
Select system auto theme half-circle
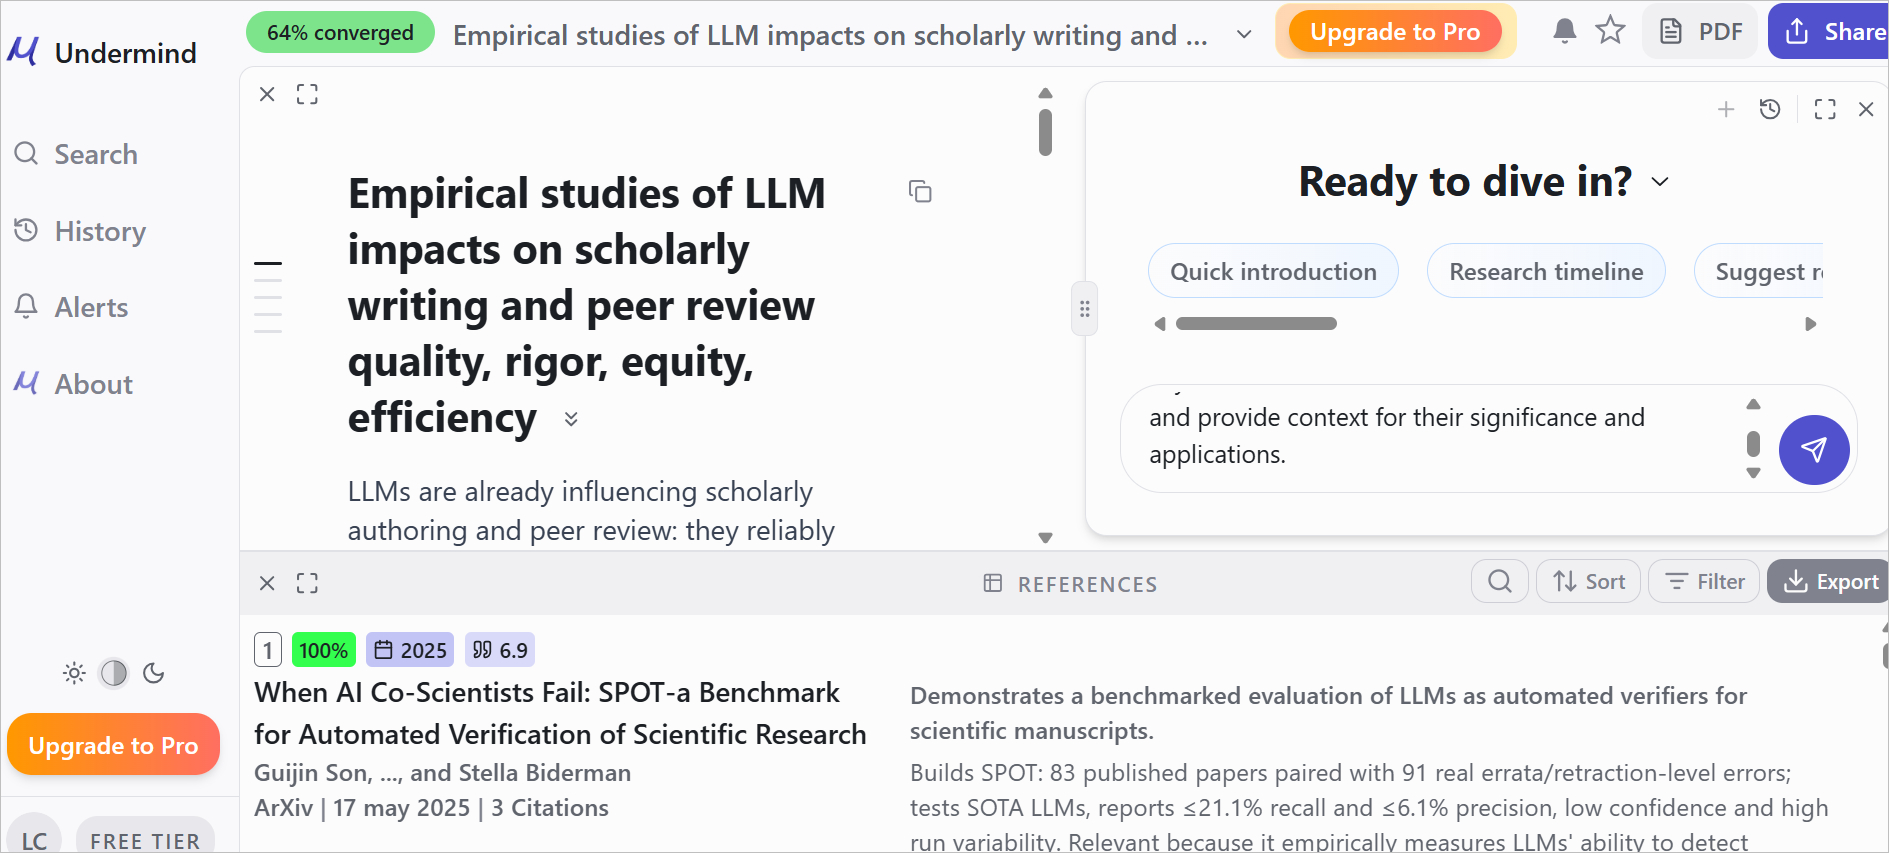(114, 673)
